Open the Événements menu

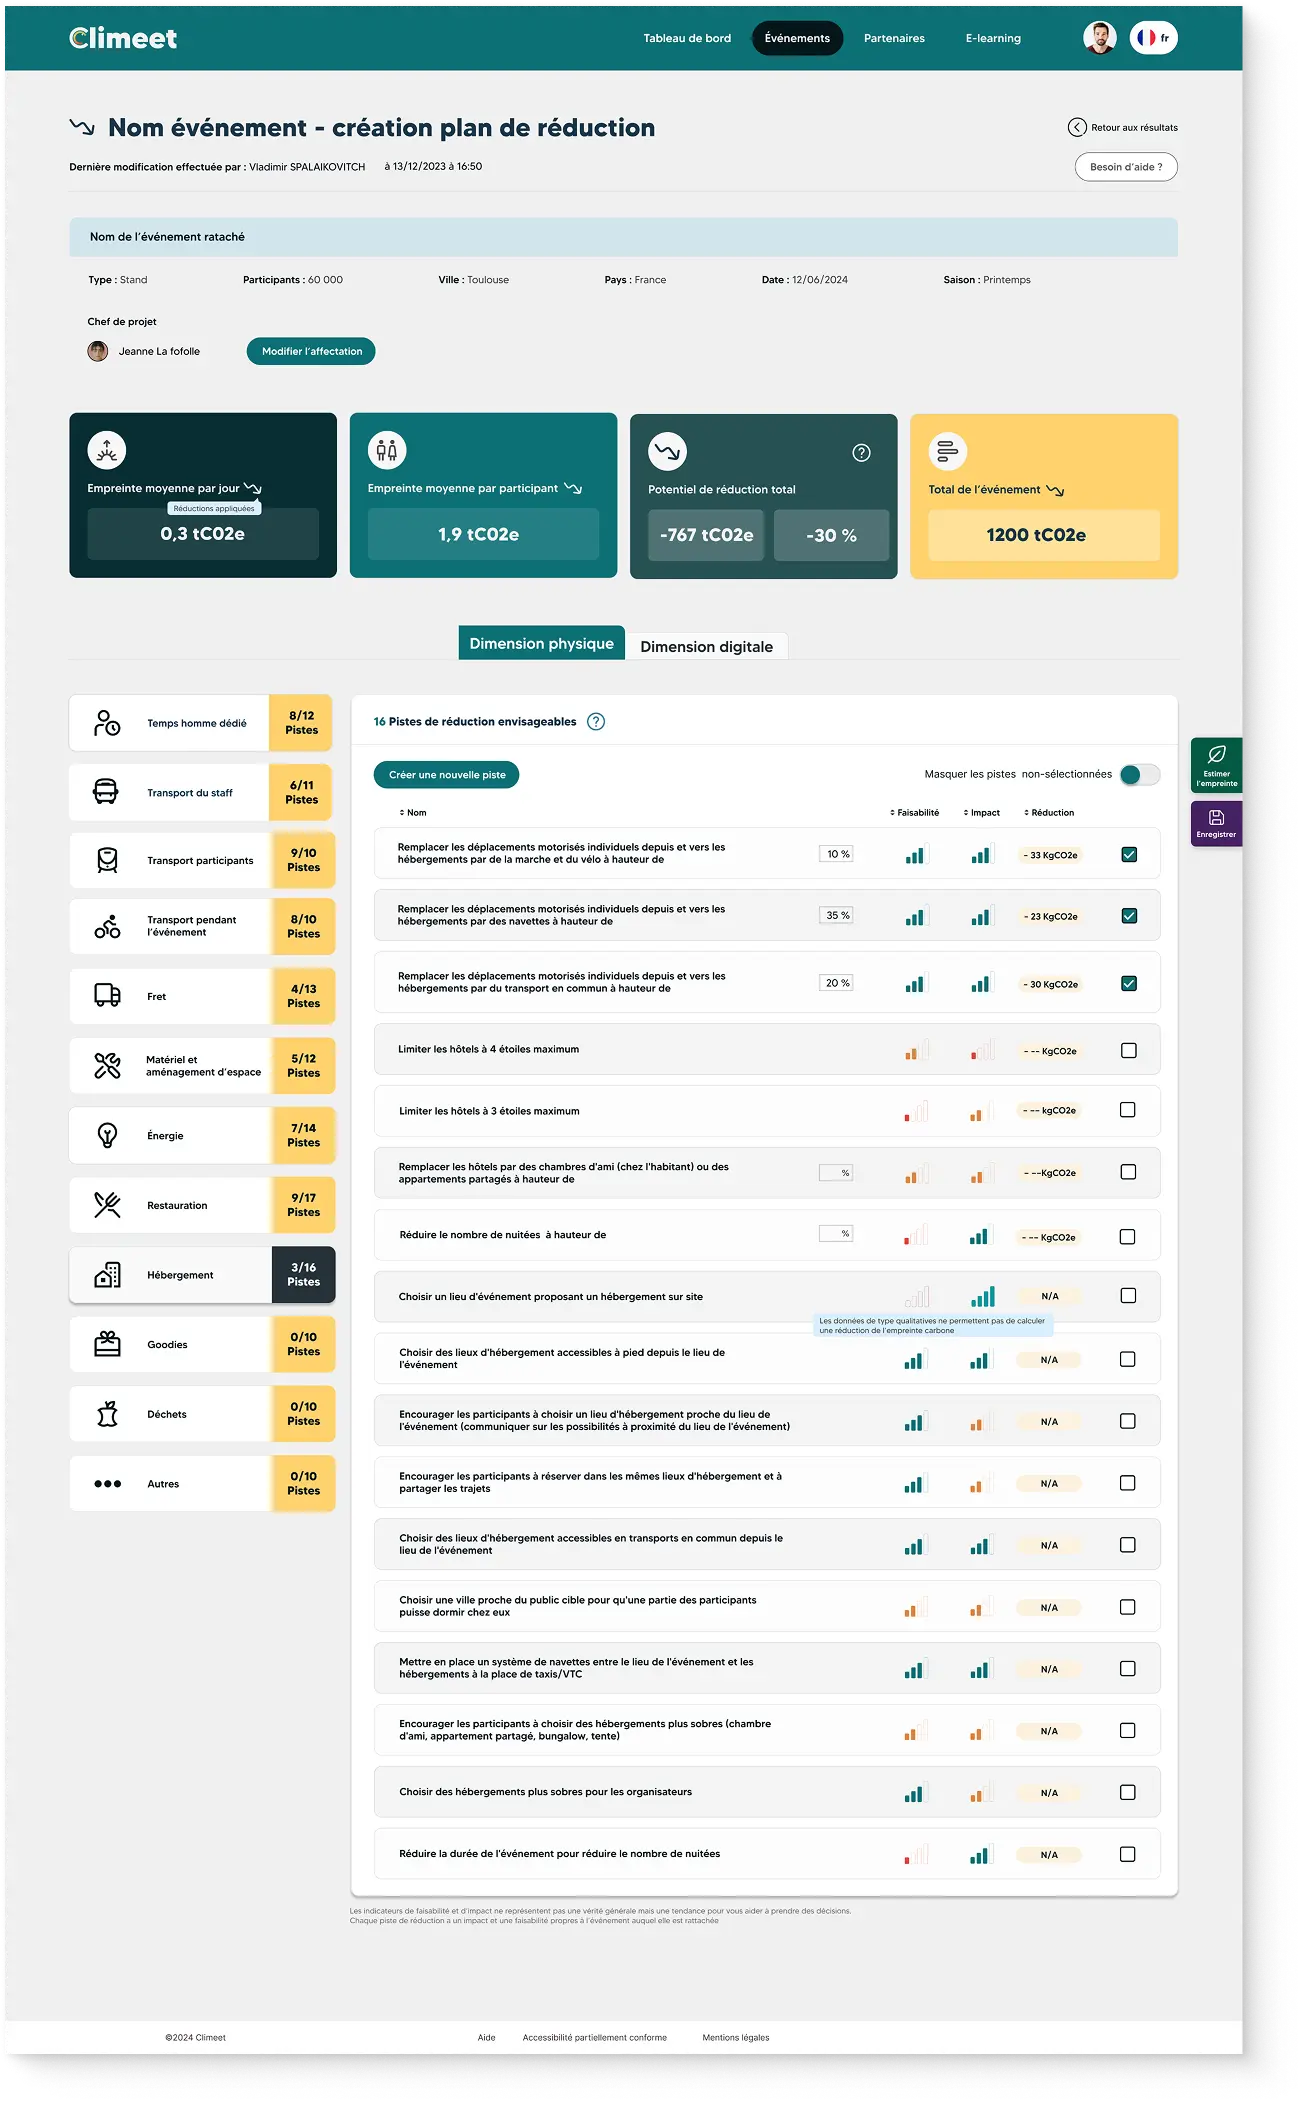click(x=797, y=38)
